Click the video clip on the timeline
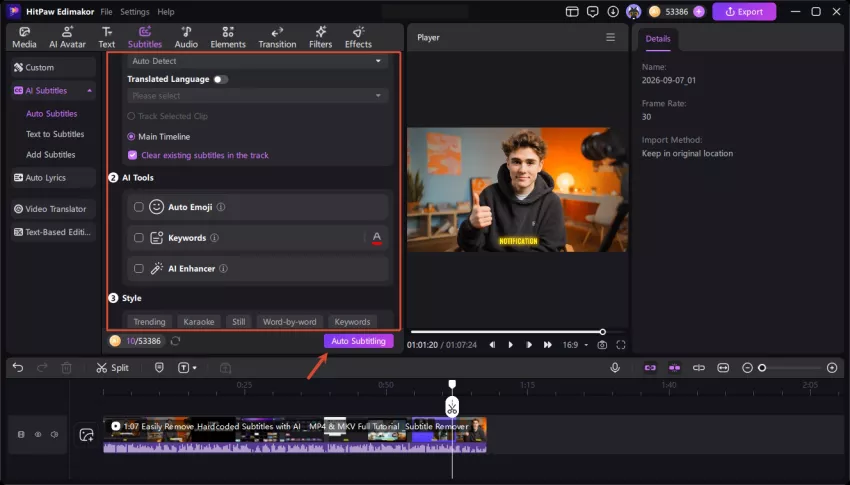The width and height of the screenshot is (850, 485). (x=295, y=435)
